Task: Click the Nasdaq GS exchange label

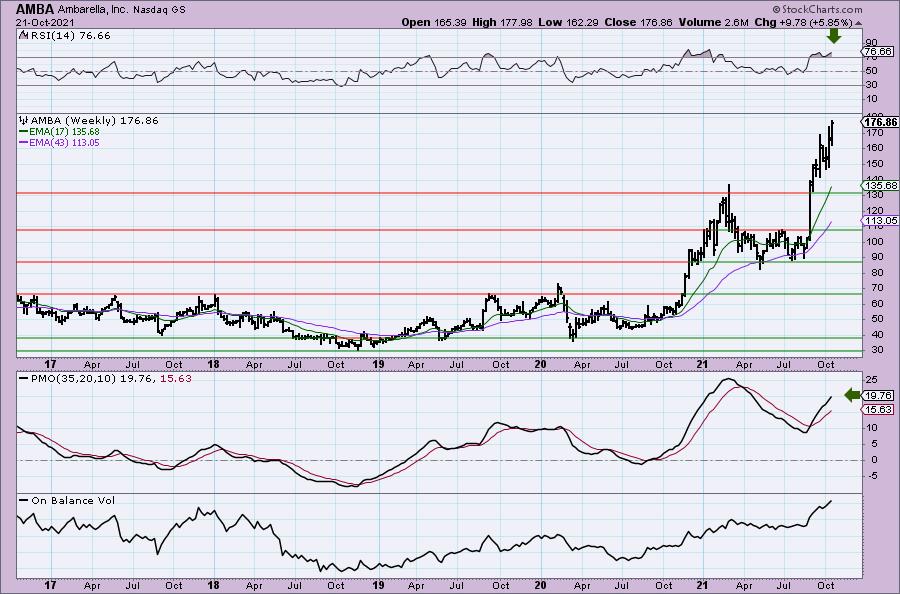Action: click(160, 10)
